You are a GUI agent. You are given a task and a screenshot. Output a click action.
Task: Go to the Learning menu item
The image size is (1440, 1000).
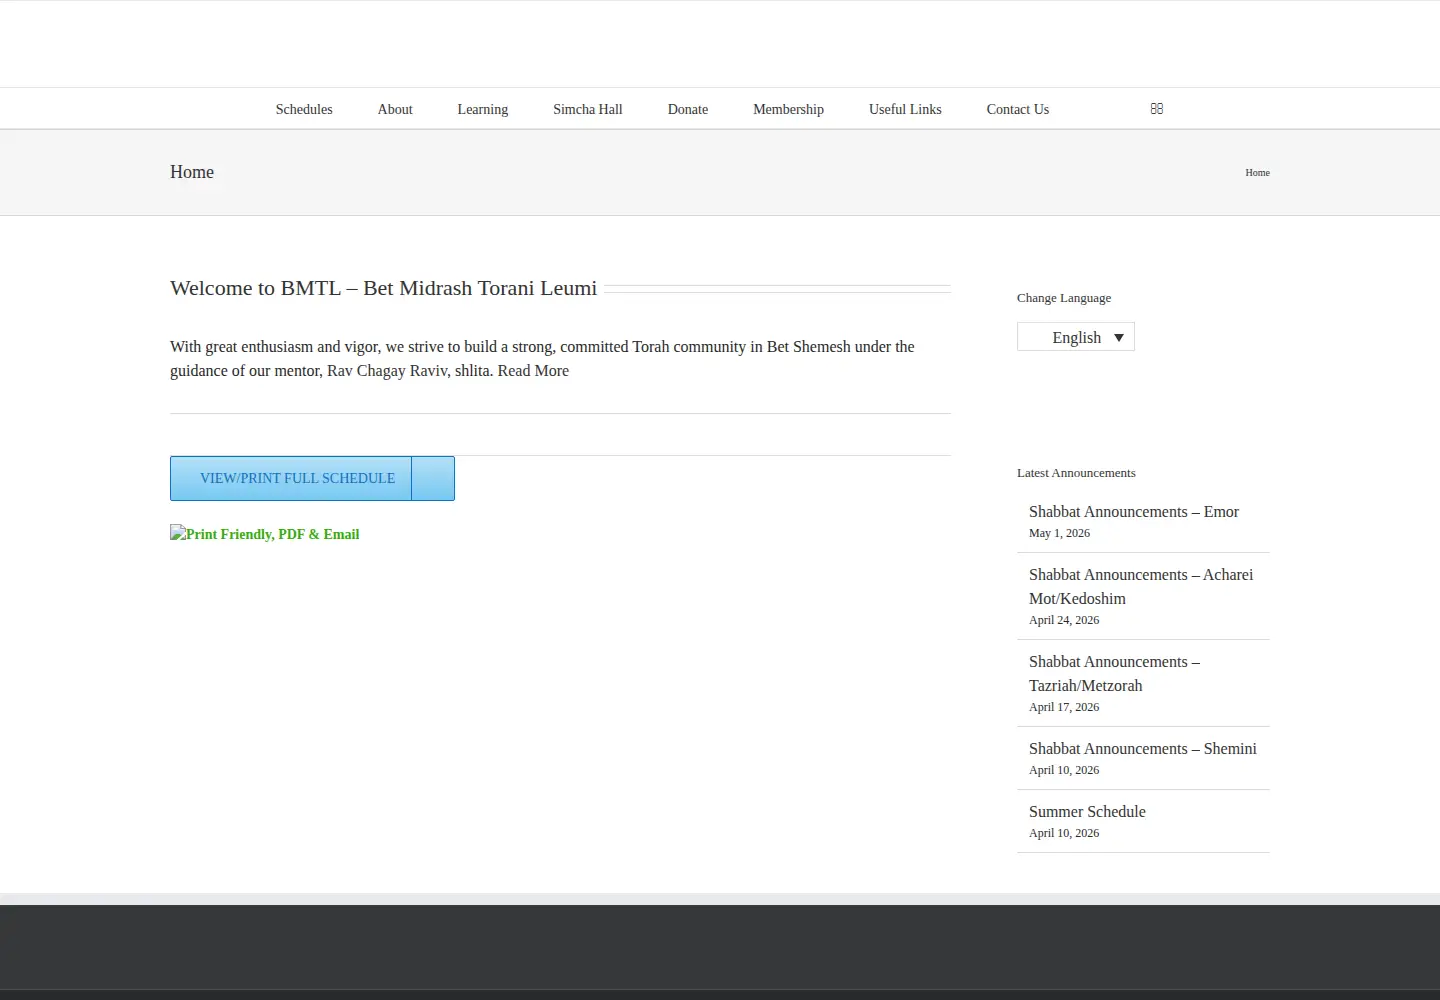pos(482,109)
